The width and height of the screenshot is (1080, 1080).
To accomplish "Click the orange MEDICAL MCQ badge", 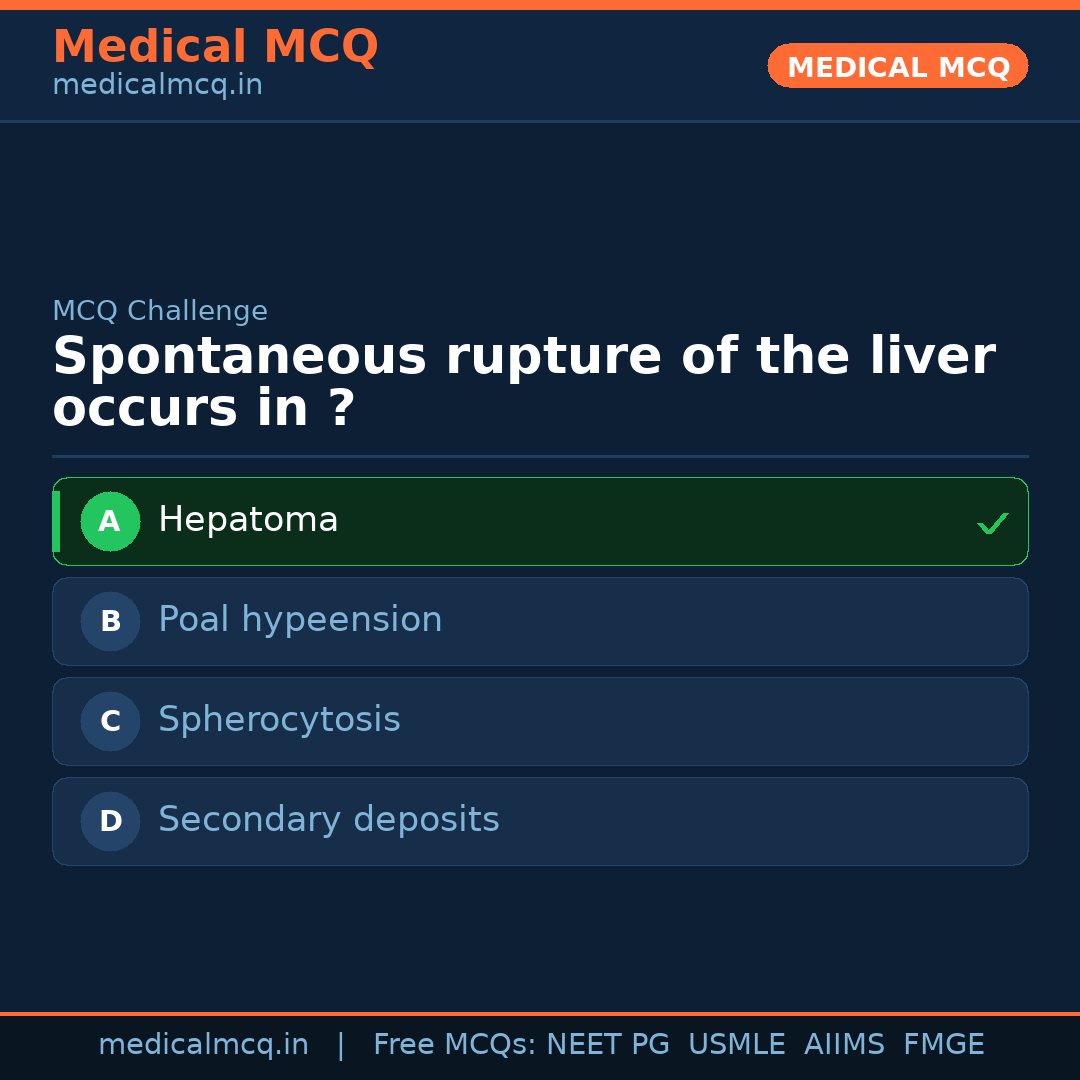I will point(897,66).
